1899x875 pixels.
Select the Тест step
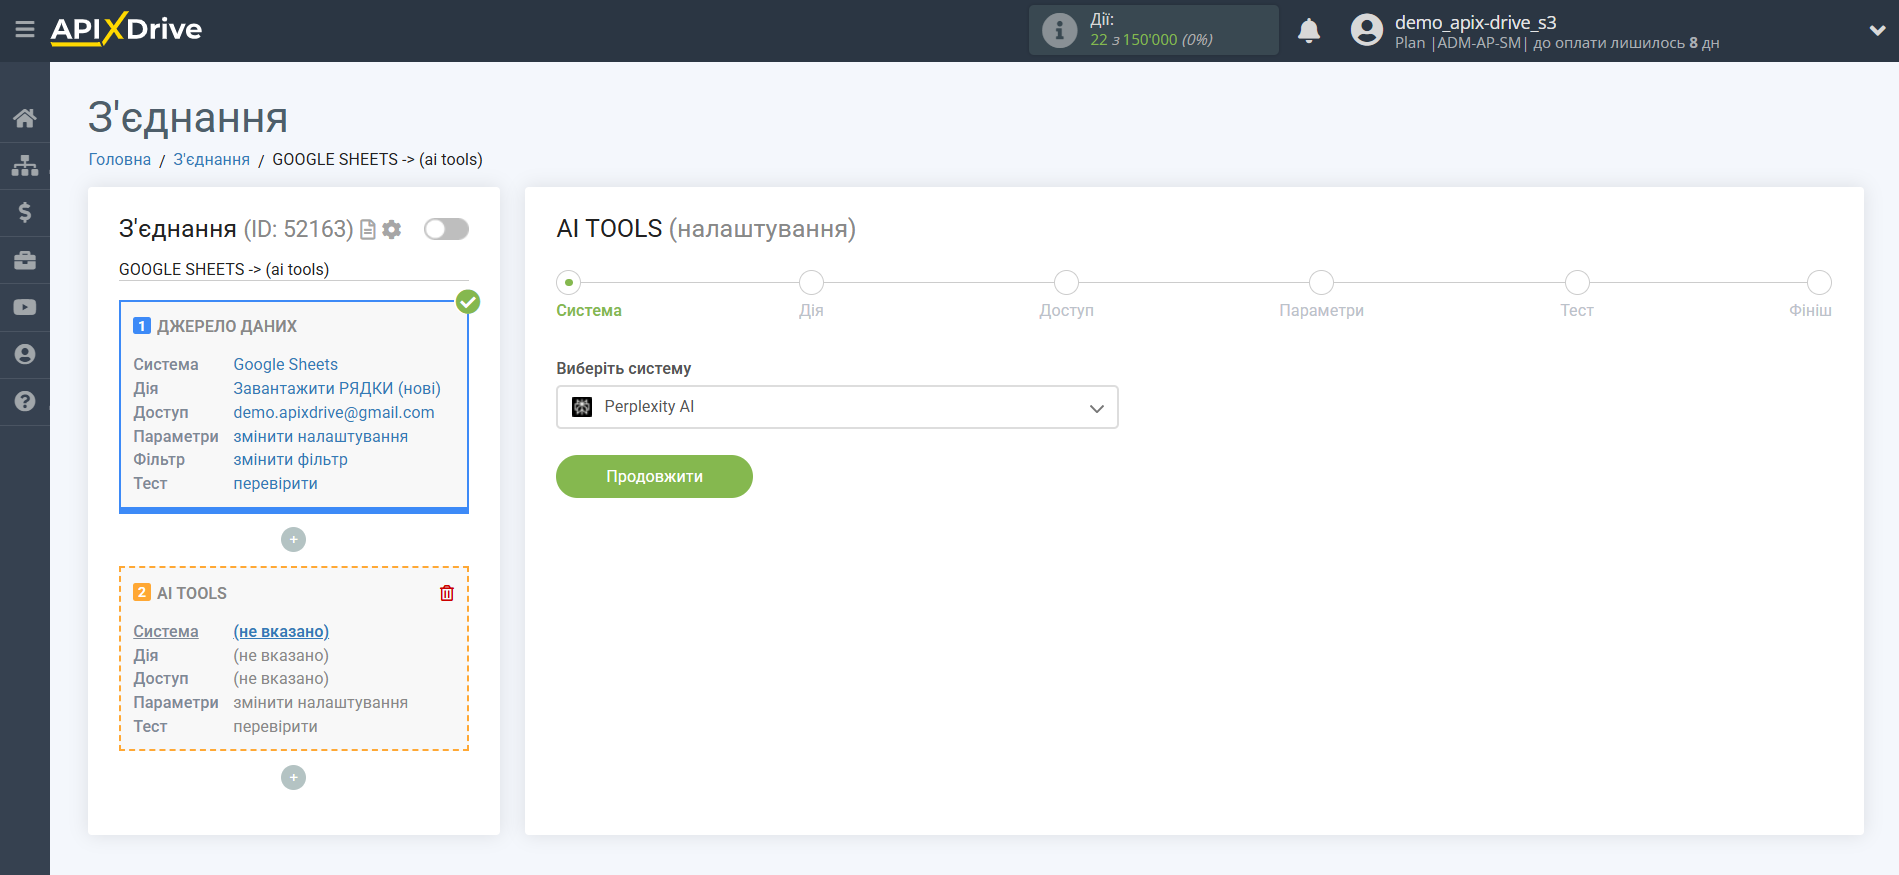click(1577, 283)
